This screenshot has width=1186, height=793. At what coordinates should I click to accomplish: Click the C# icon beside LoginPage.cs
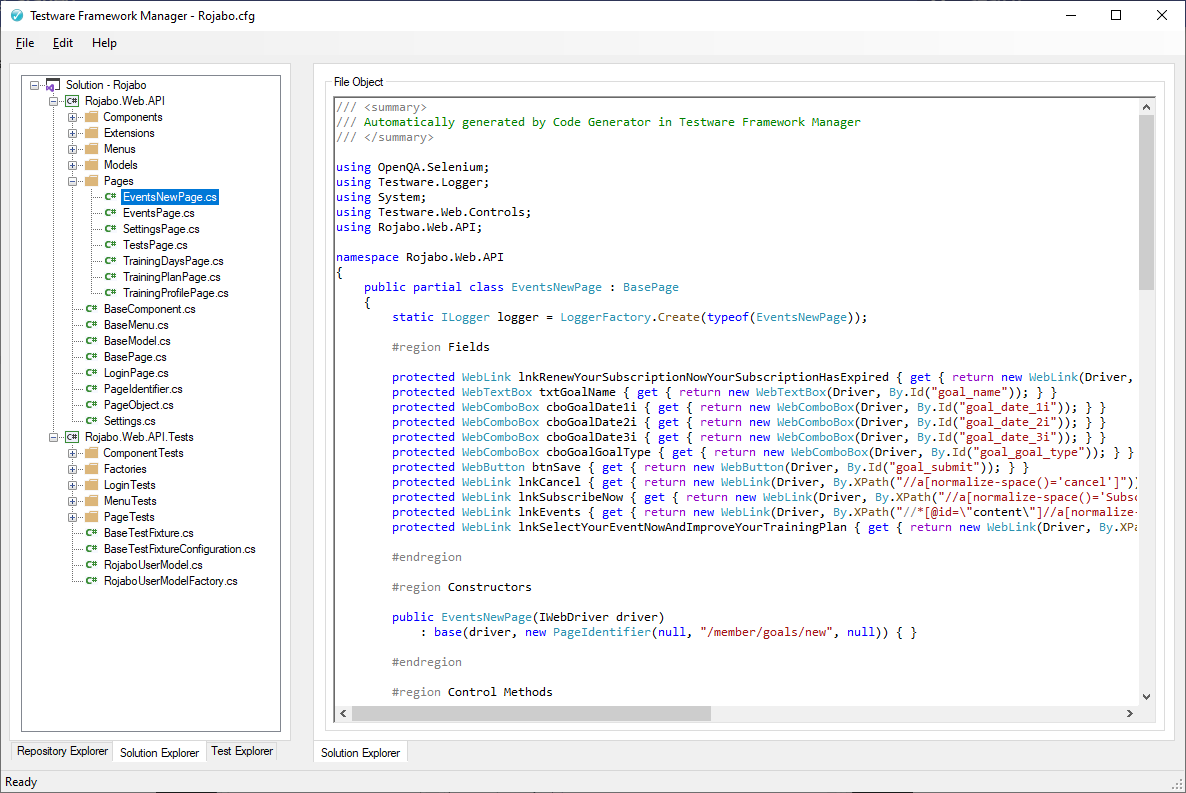click(92, 372)
